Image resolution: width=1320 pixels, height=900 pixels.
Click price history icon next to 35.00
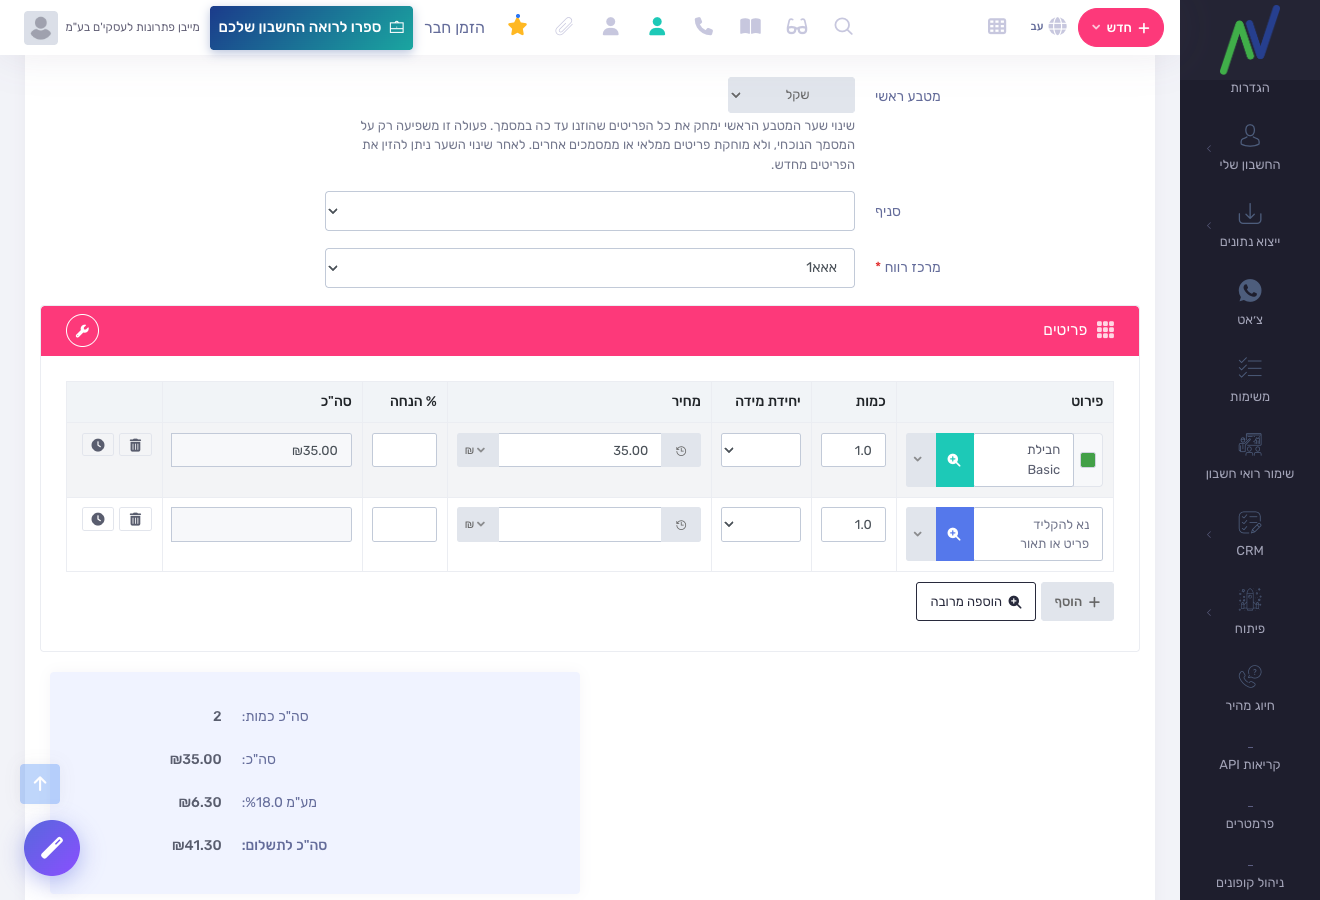coord(681,450)
